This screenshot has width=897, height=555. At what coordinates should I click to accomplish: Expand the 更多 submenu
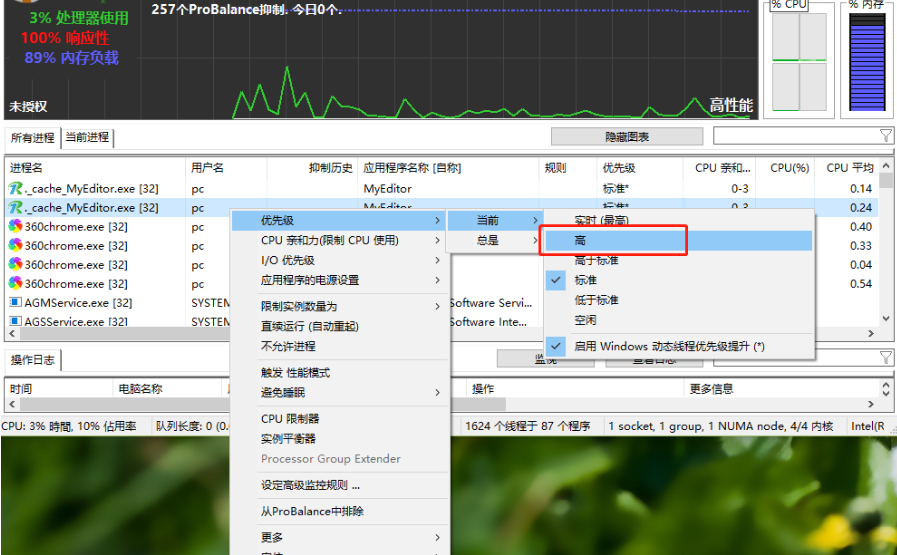pyautogui.click(x=340, y=537)
